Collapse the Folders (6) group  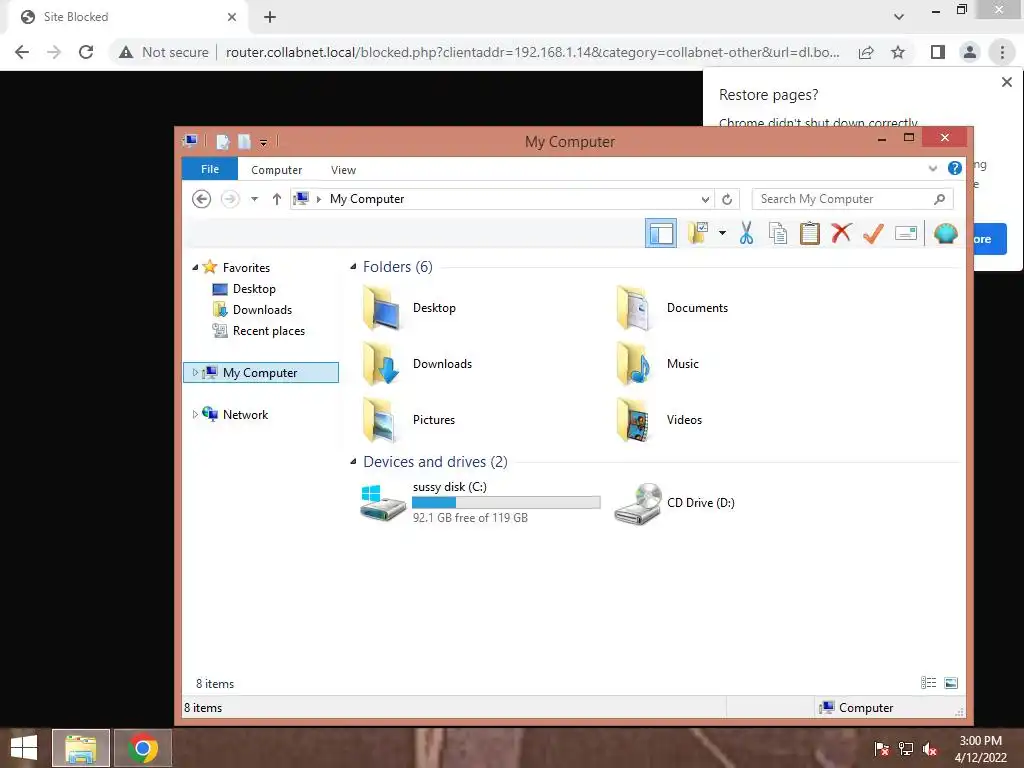(x=353, y=266)
